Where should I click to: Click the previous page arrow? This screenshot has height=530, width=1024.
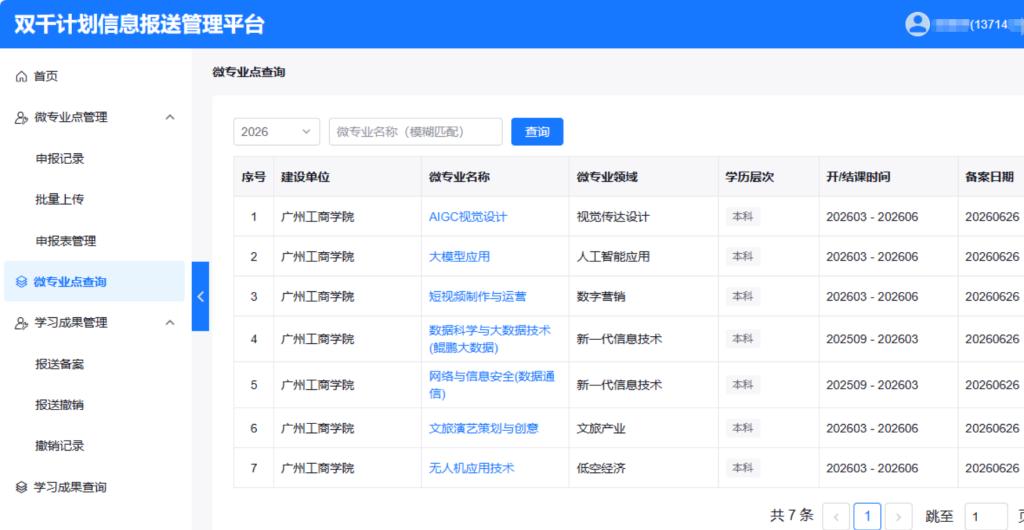point(836,516)
